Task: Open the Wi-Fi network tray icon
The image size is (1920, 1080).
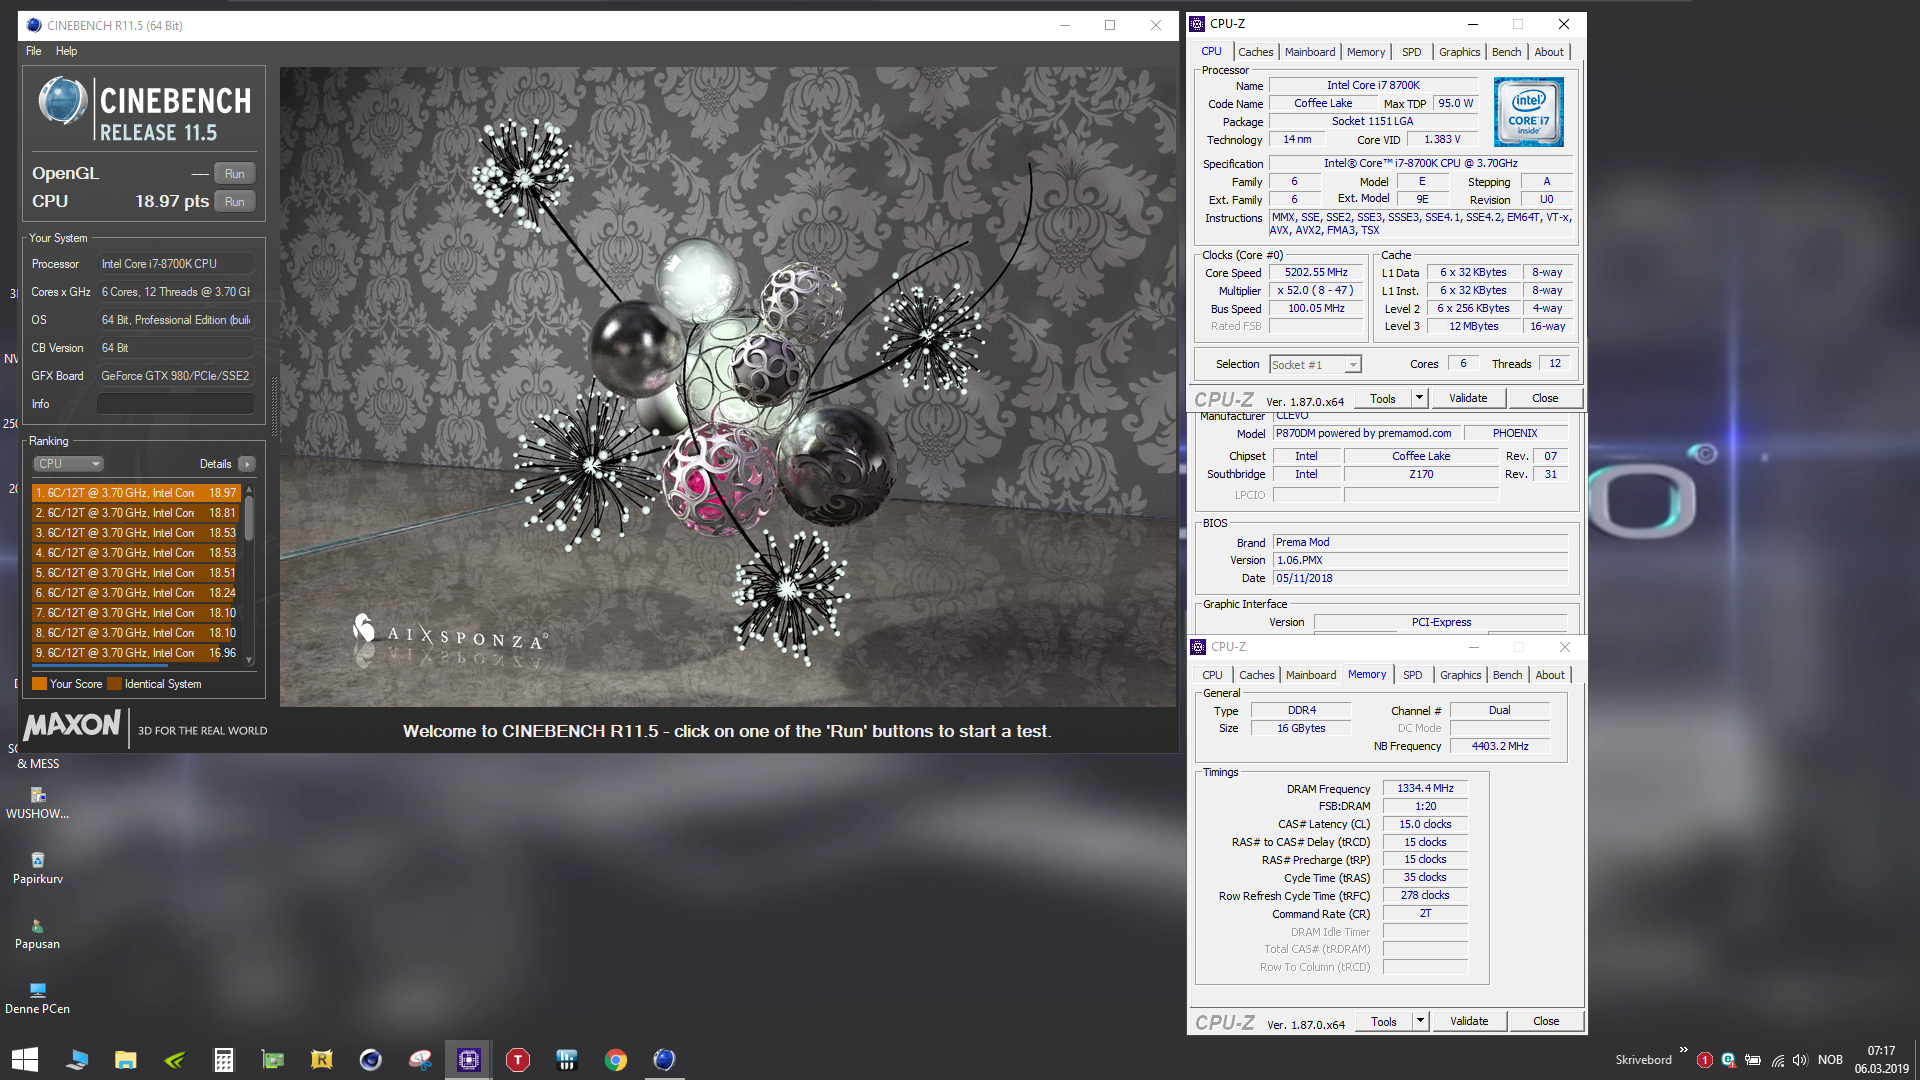Action: (x=1778, y=1060)
